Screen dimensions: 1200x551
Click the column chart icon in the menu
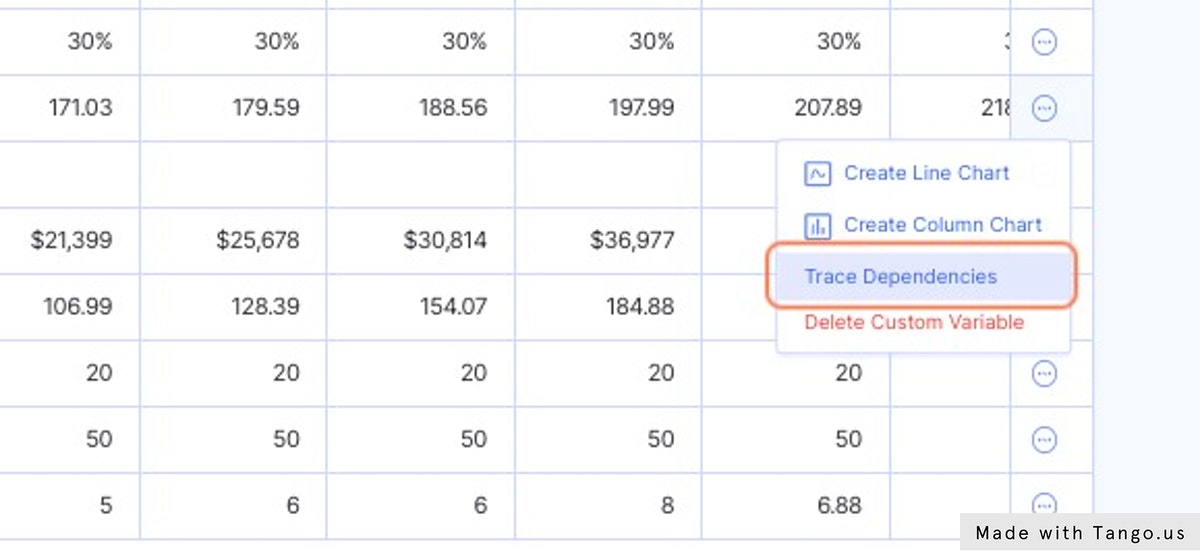(x=817, y=226)
